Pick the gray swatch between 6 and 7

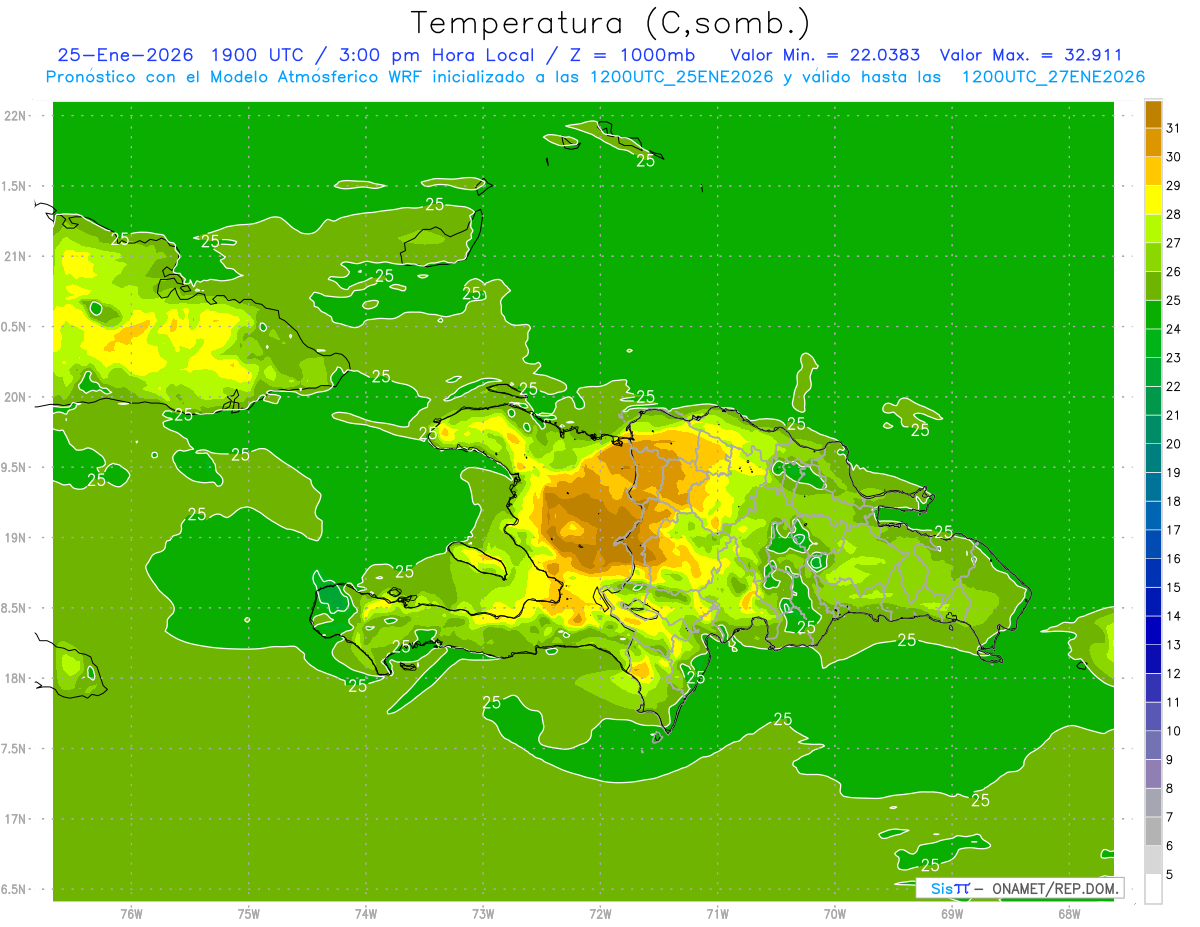click(1153, 831)
